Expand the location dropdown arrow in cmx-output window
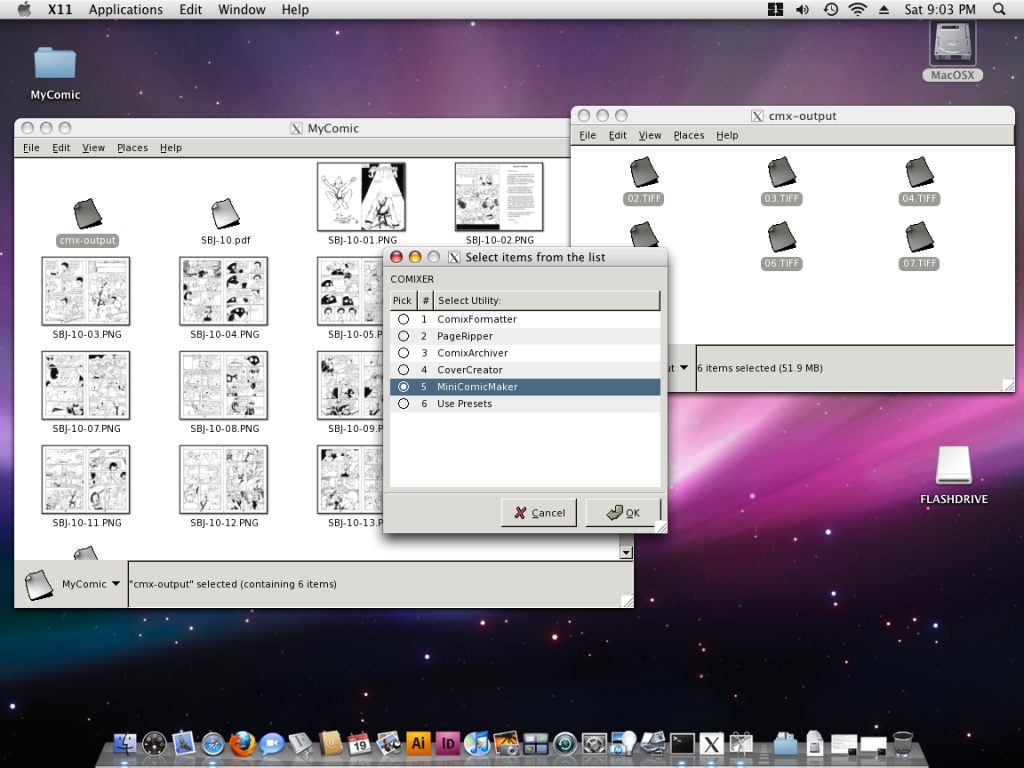 (683, 367)
